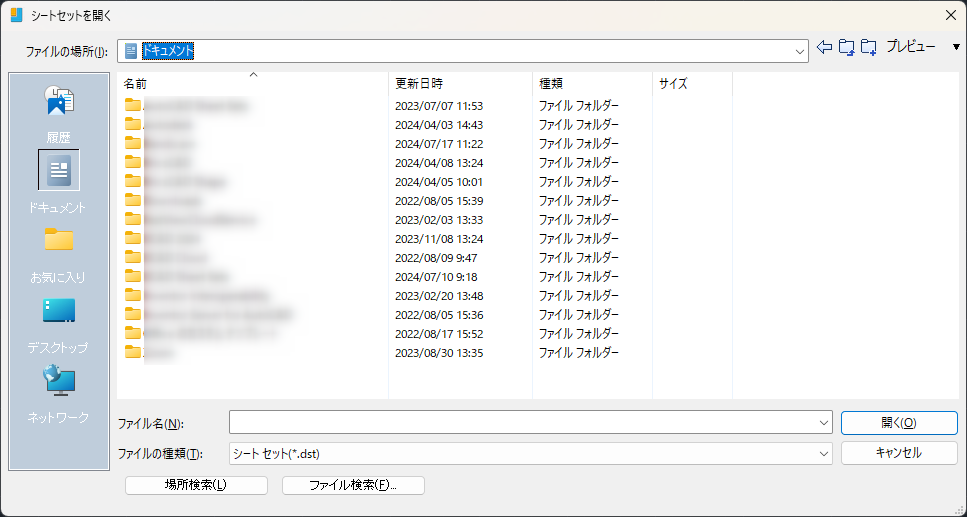Select the ドキュメント sidebar location

[x=59, y=182]
